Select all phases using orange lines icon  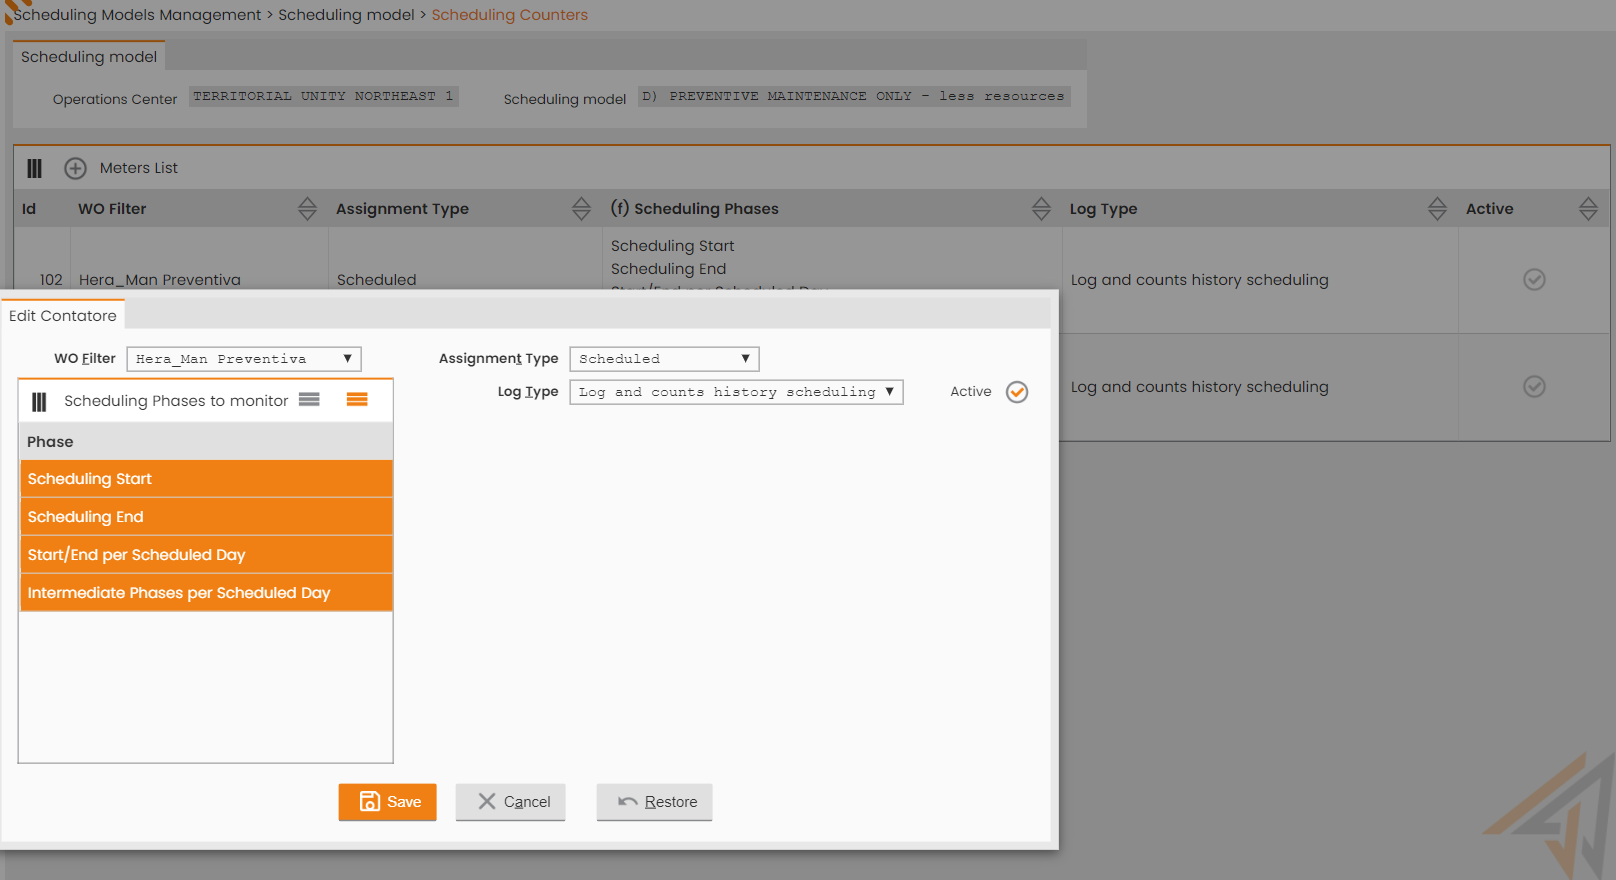(x=357, y=400)
